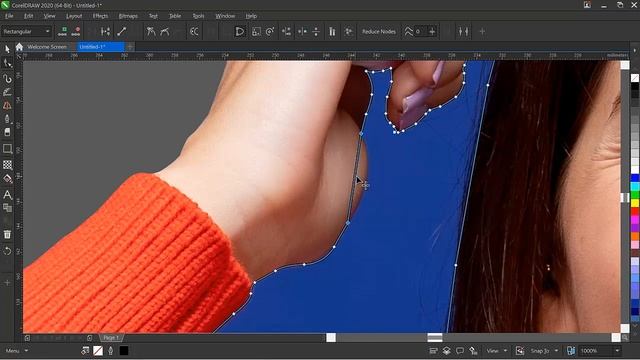Screen dimensions: 640x360
Task: Click the Align Nodes icon
Action: tap(286, 31)
